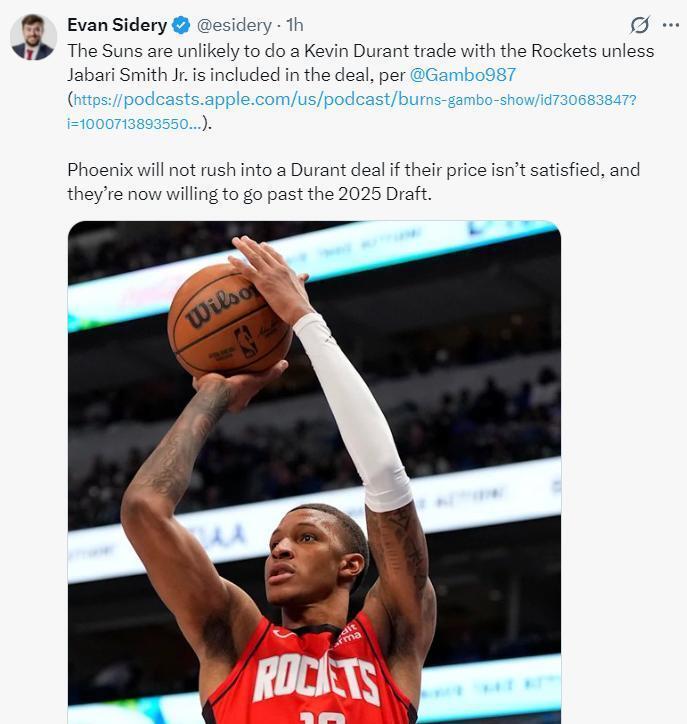687x724 pixels.
Task: Click the Wilson basketball in the photo
Action: tap(229, 320)
